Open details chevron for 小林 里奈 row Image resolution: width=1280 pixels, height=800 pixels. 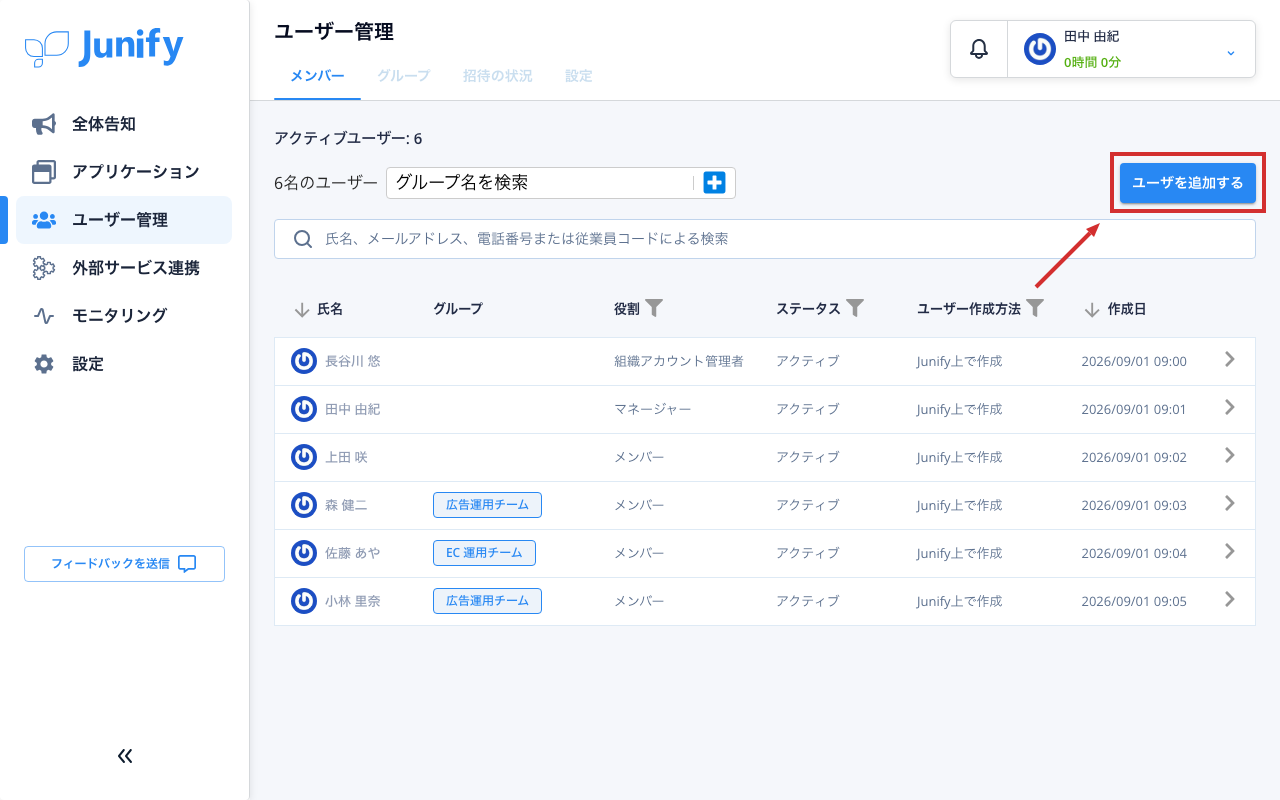coord(1230,600)
